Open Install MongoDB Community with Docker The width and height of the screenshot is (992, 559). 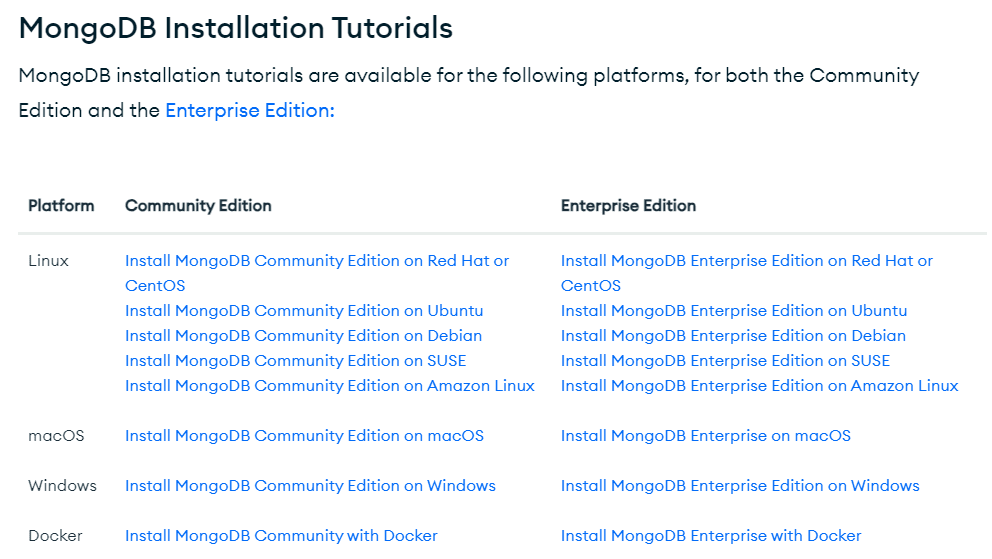[x=281, y=536]
